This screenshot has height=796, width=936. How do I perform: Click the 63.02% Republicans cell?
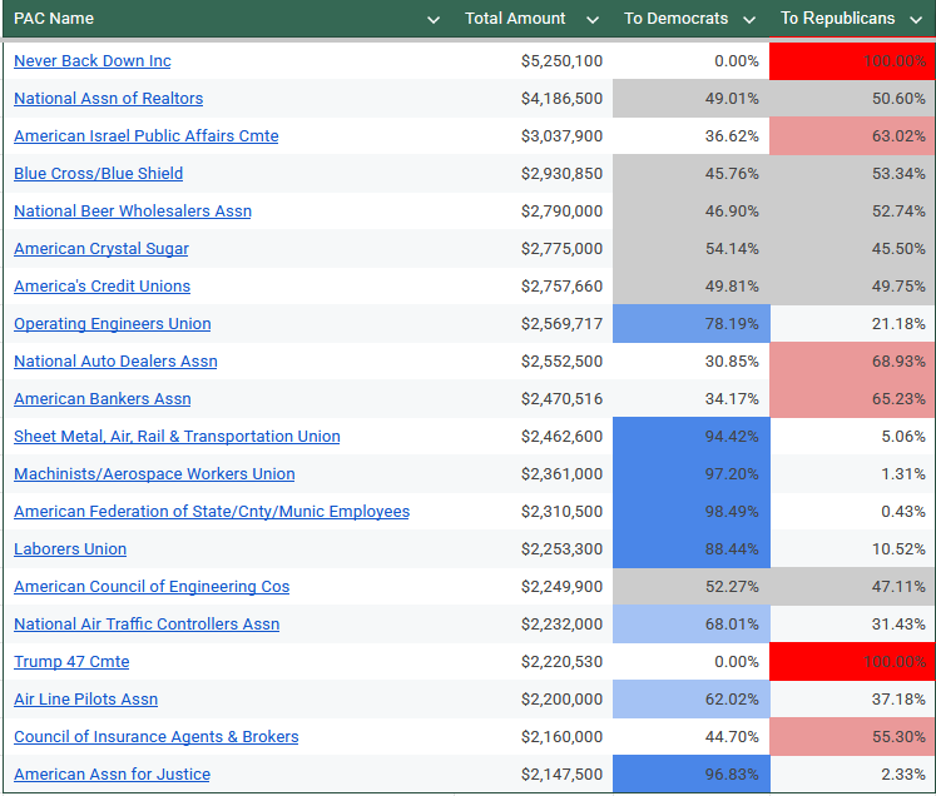pos(852,136)
